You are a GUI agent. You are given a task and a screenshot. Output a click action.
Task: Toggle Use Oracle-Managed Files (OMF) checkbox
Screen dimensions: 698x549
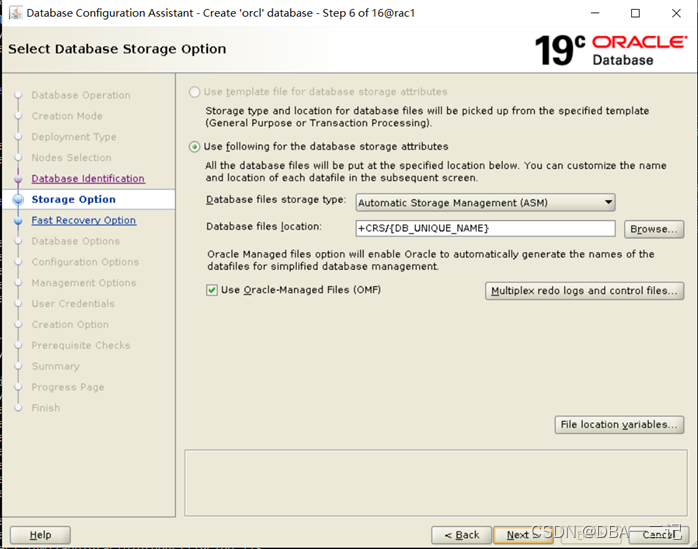pos(212,290)
